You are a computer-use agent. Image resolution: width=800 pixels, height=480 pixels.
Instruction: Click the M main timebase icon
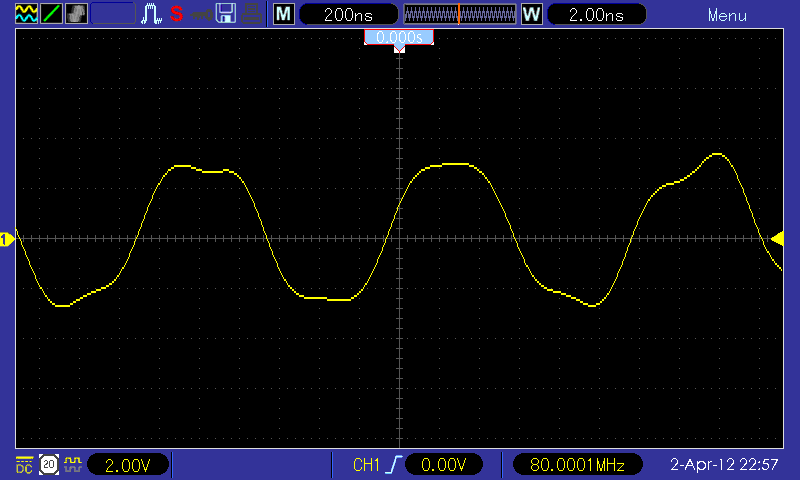(x=284, y=14)
